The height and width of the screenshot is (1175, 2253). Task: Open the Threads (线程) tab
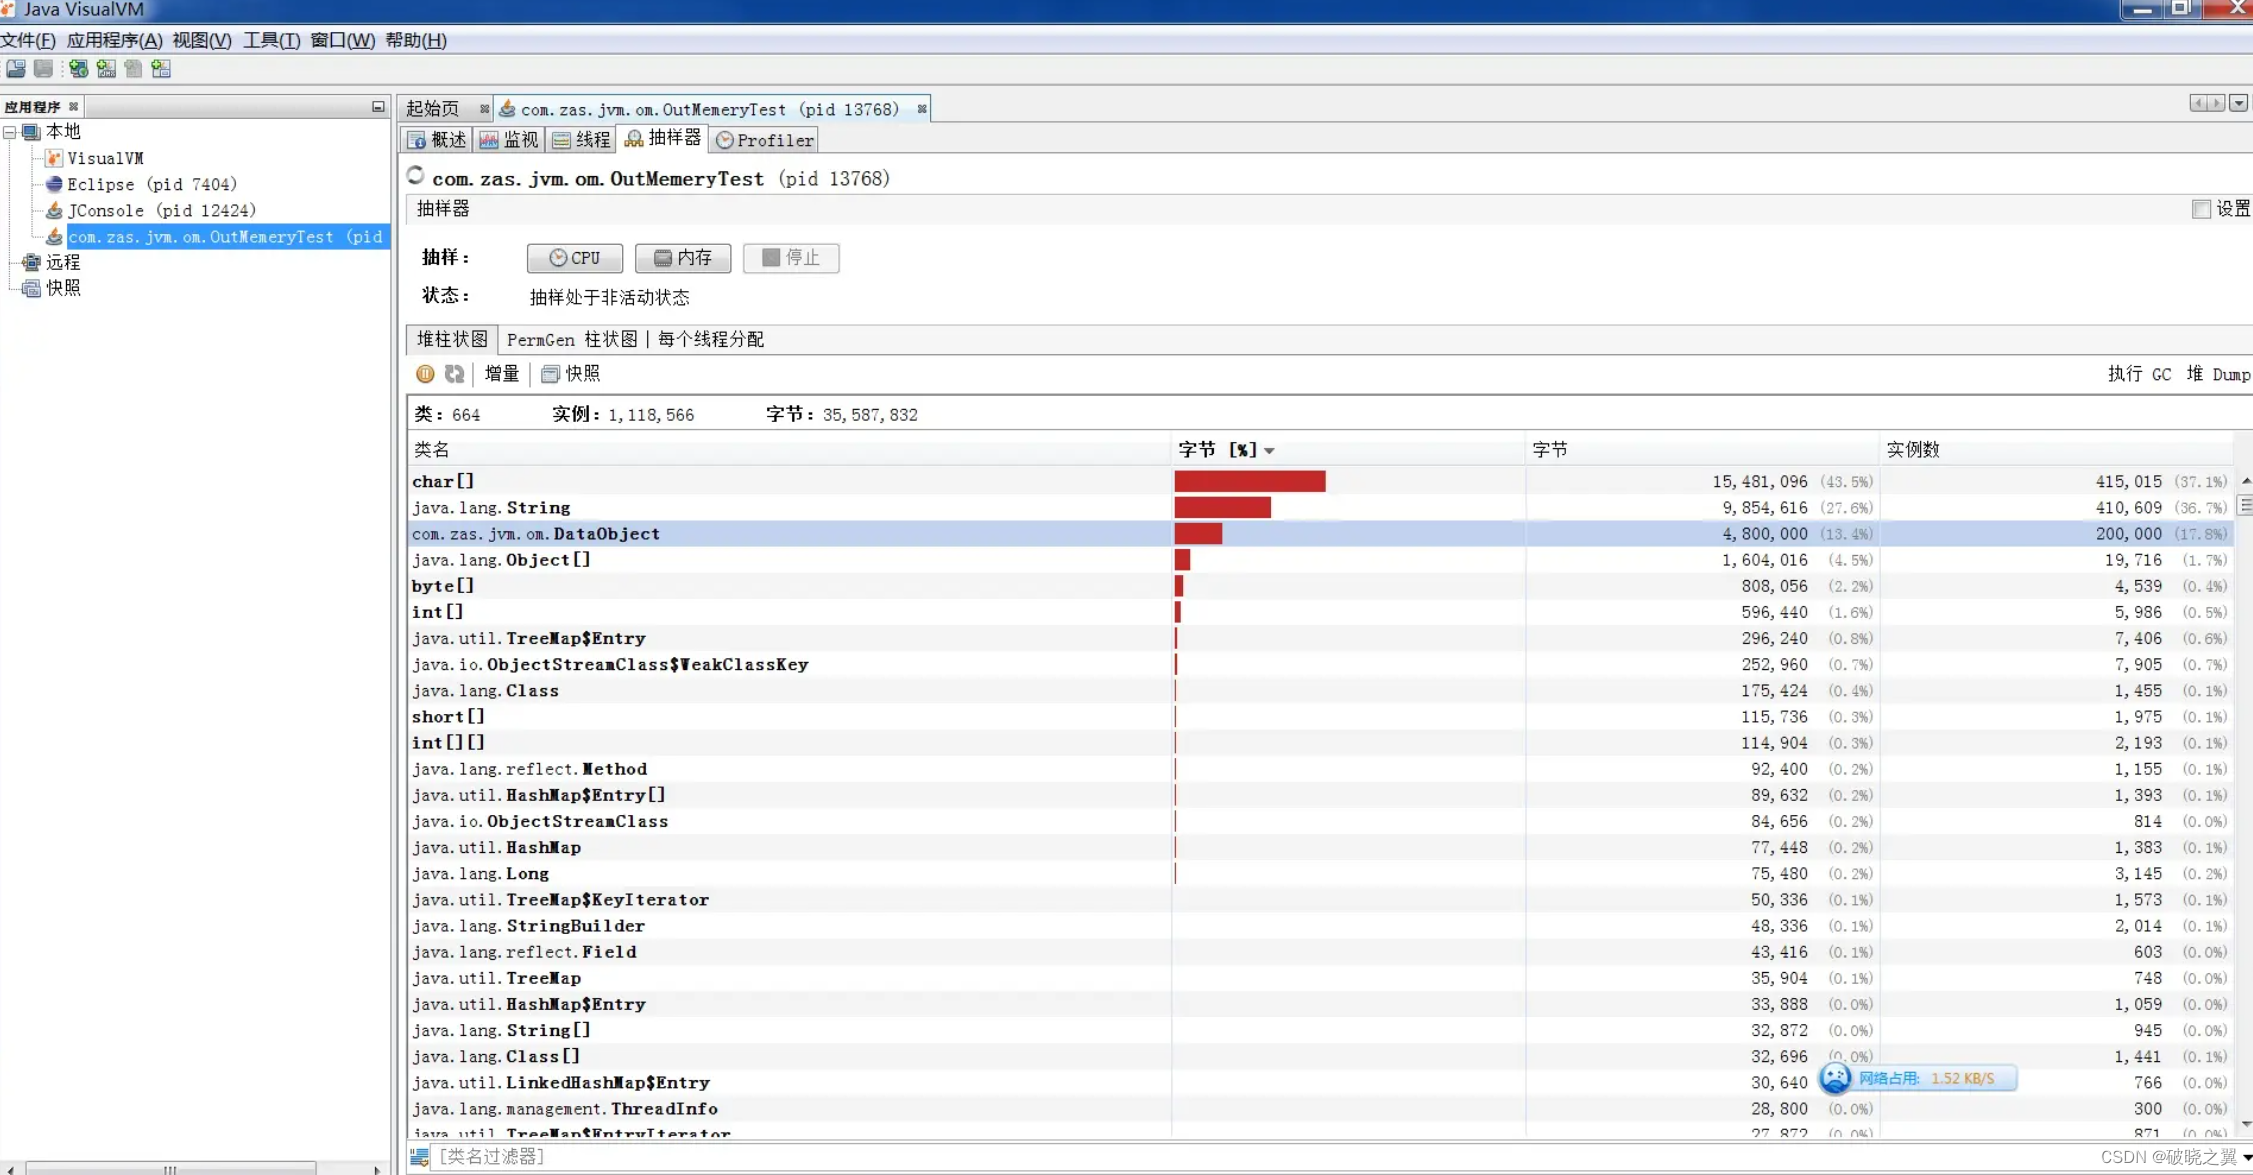pyautogui.click(x=581, y=140)
